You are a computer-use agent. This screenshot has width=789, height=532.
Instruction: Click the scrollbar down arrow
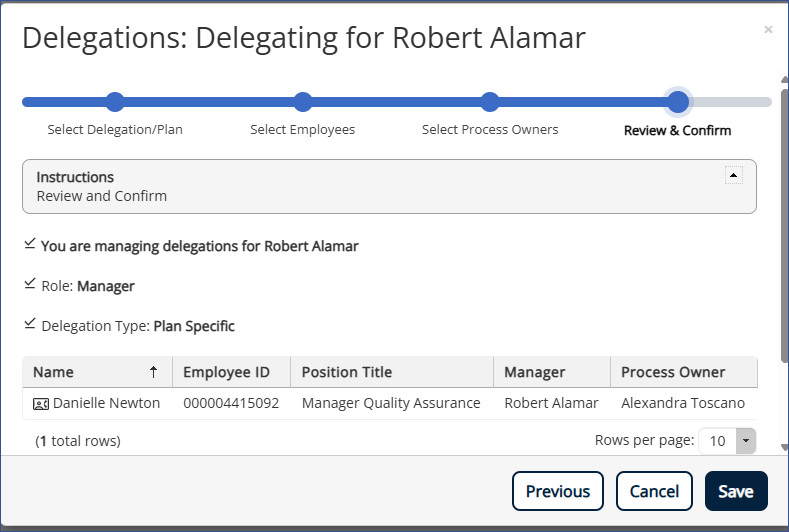[784, 447]
